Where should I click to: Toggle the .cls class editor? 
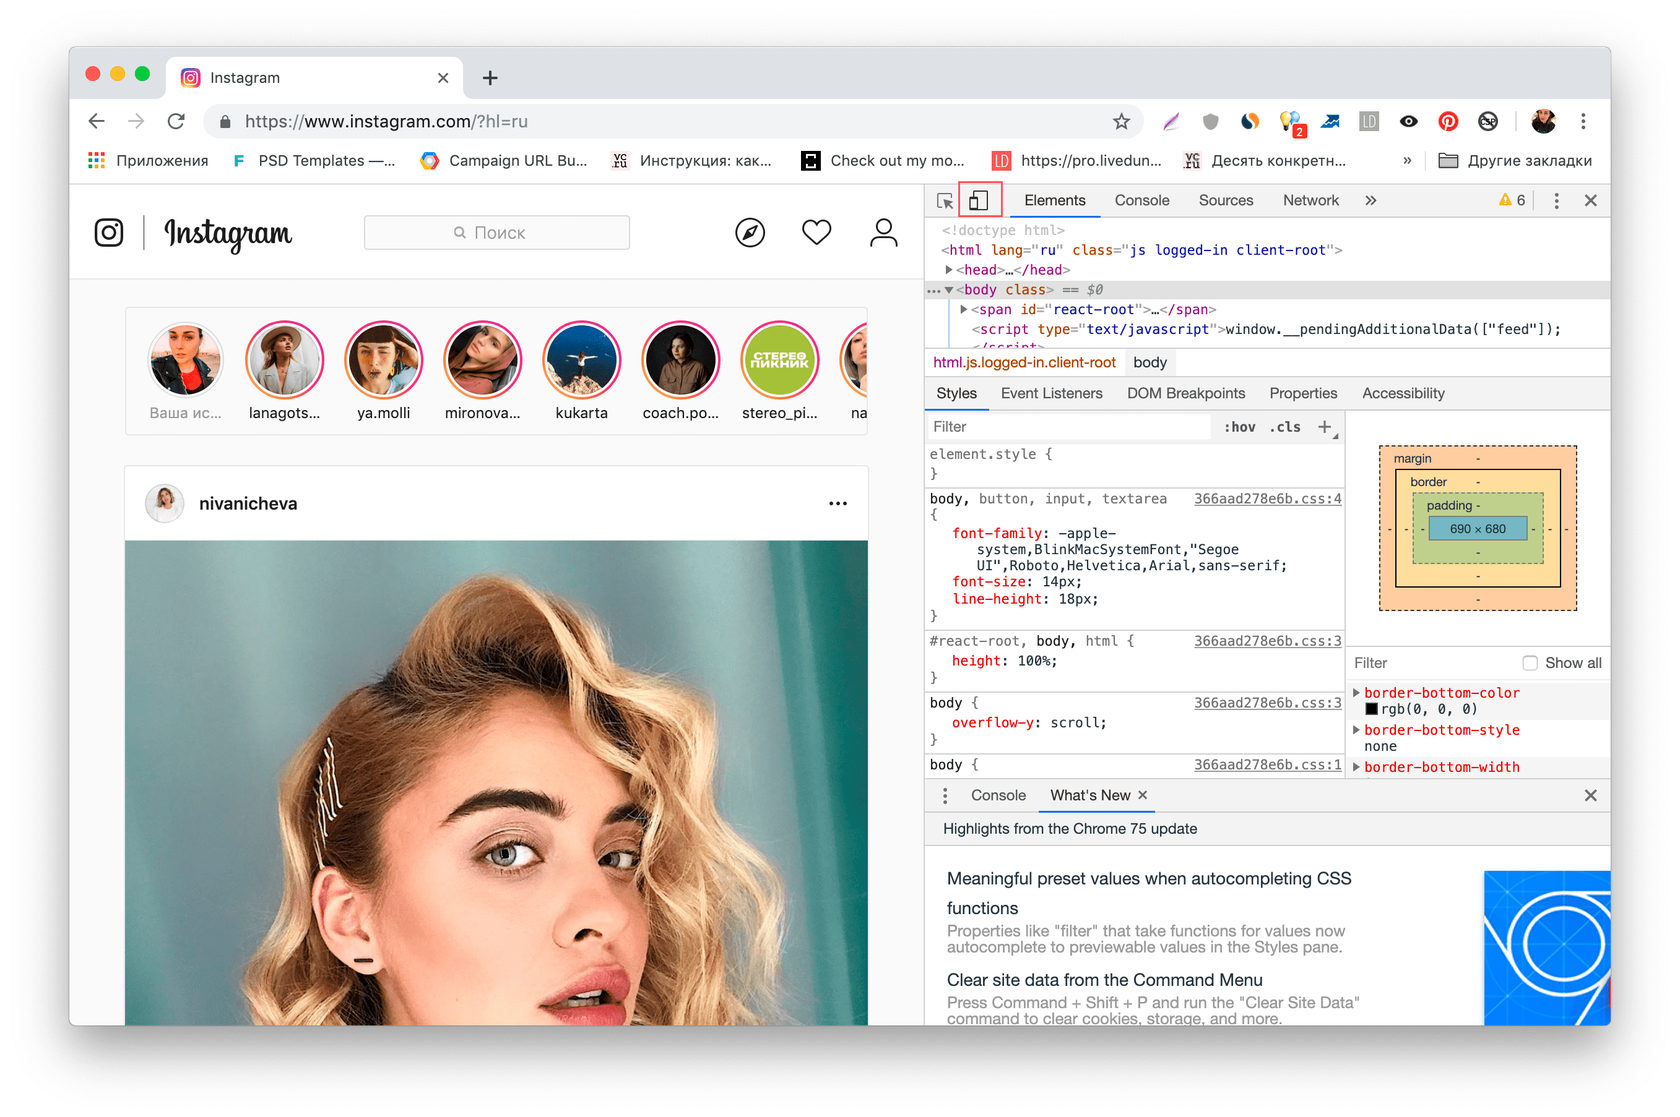pos(1285,427)
